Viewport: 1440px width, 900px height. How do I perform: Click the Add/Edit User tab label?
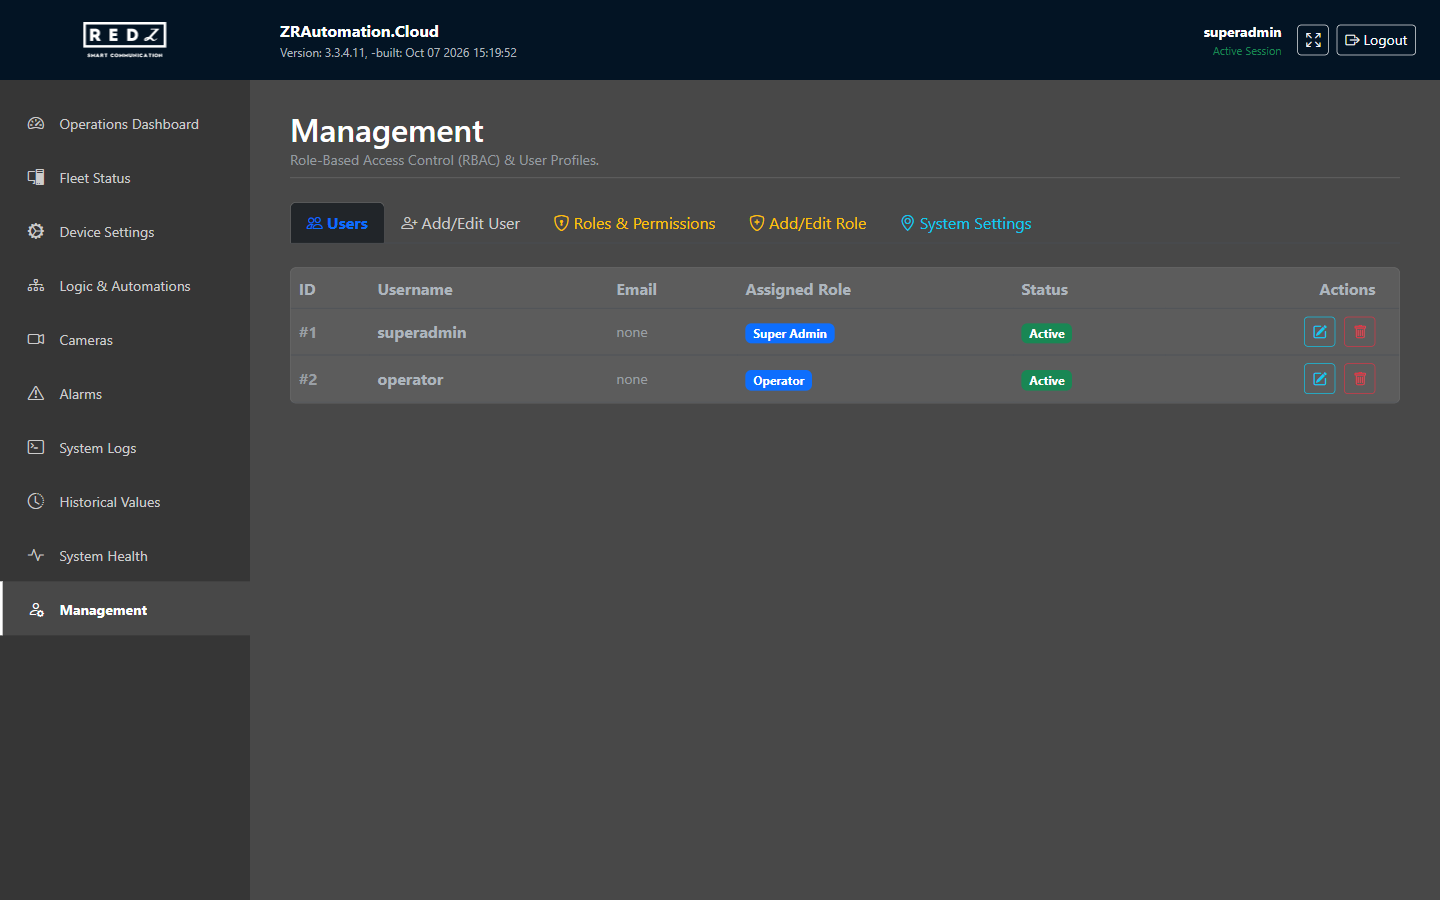[471, 224]
